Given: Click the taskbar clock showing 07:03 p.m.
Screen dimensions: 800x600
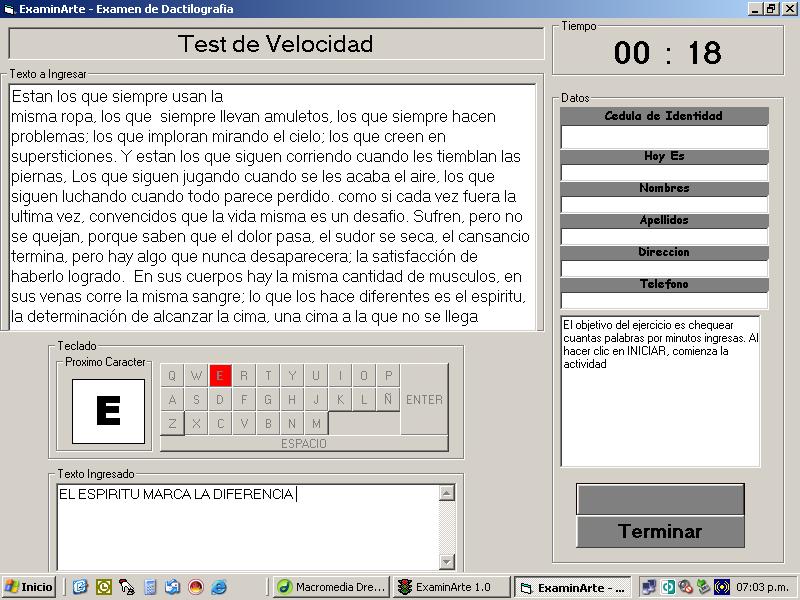Looking at the screenshot, I should [x=762, y=587].
